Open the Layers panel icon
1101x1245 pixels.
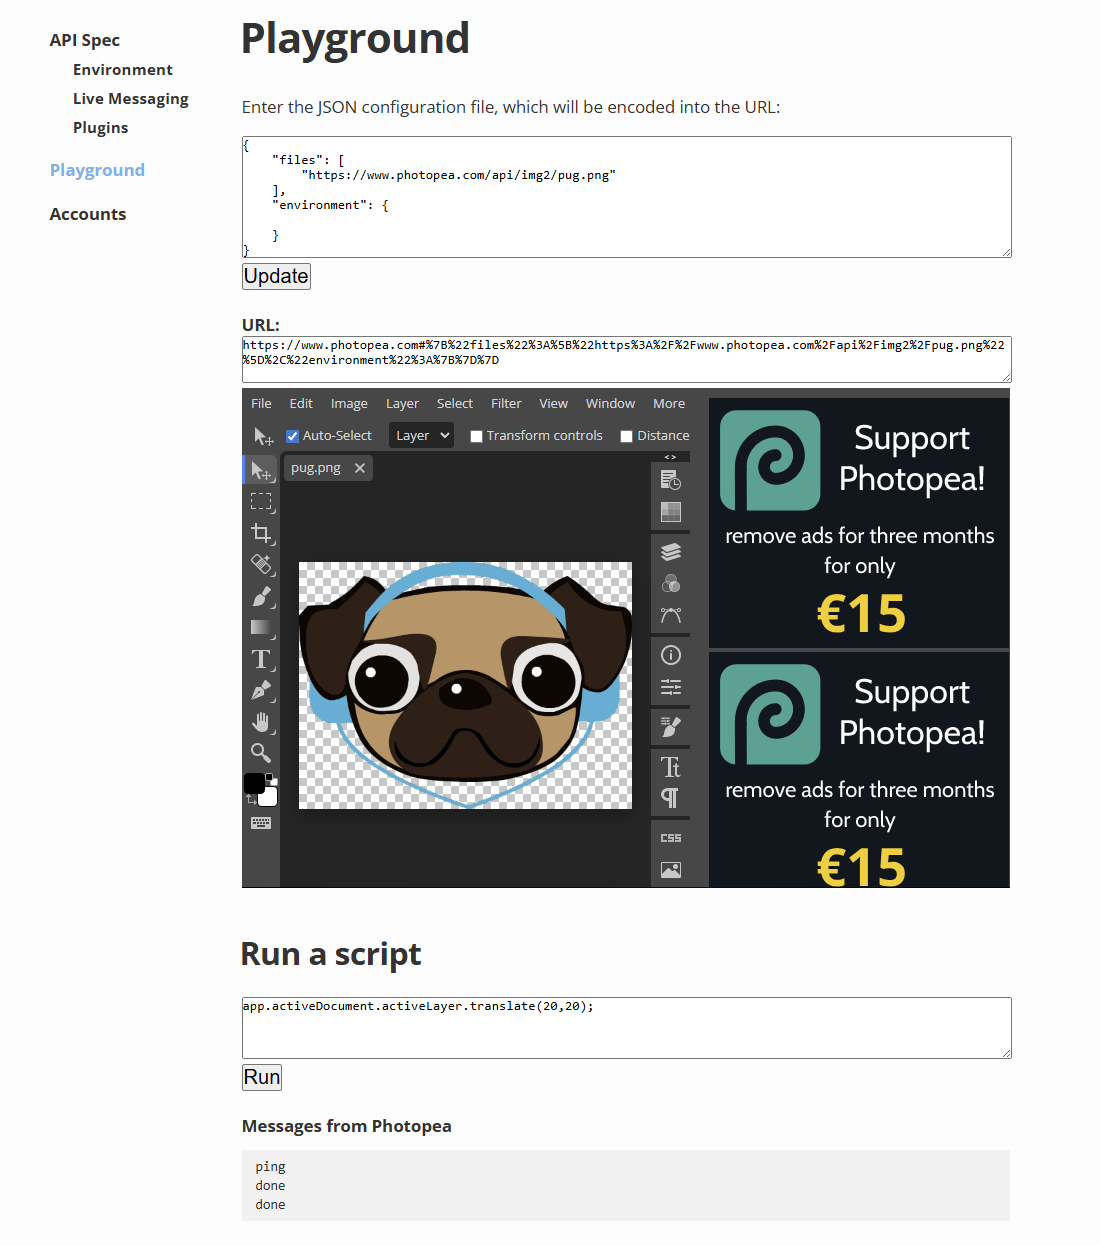671,552
